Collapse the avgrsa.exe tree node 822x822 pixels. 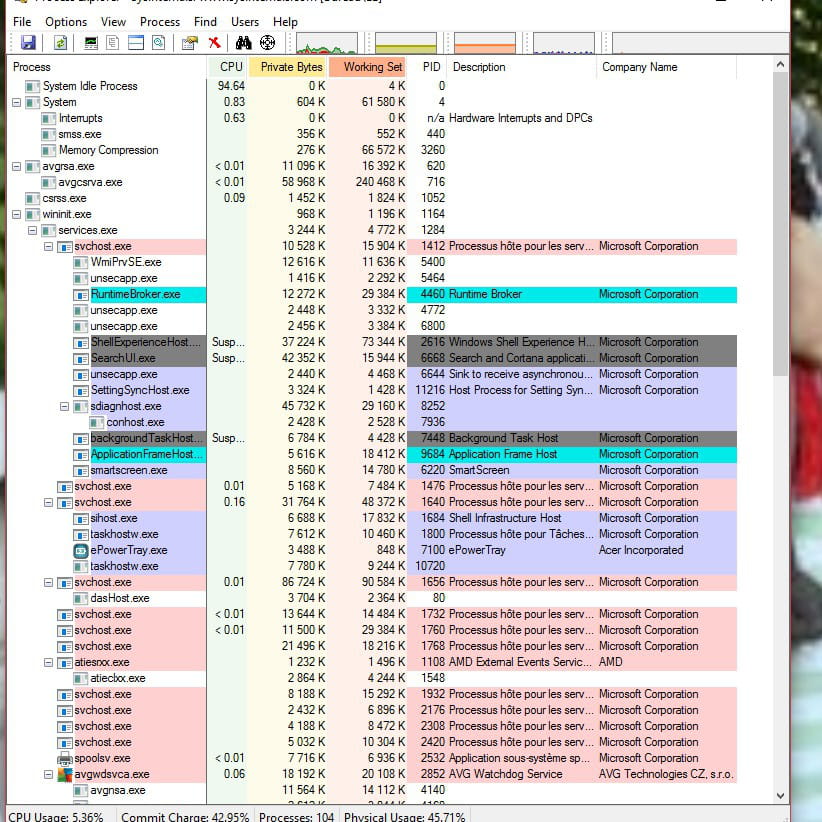click(16, 167)
